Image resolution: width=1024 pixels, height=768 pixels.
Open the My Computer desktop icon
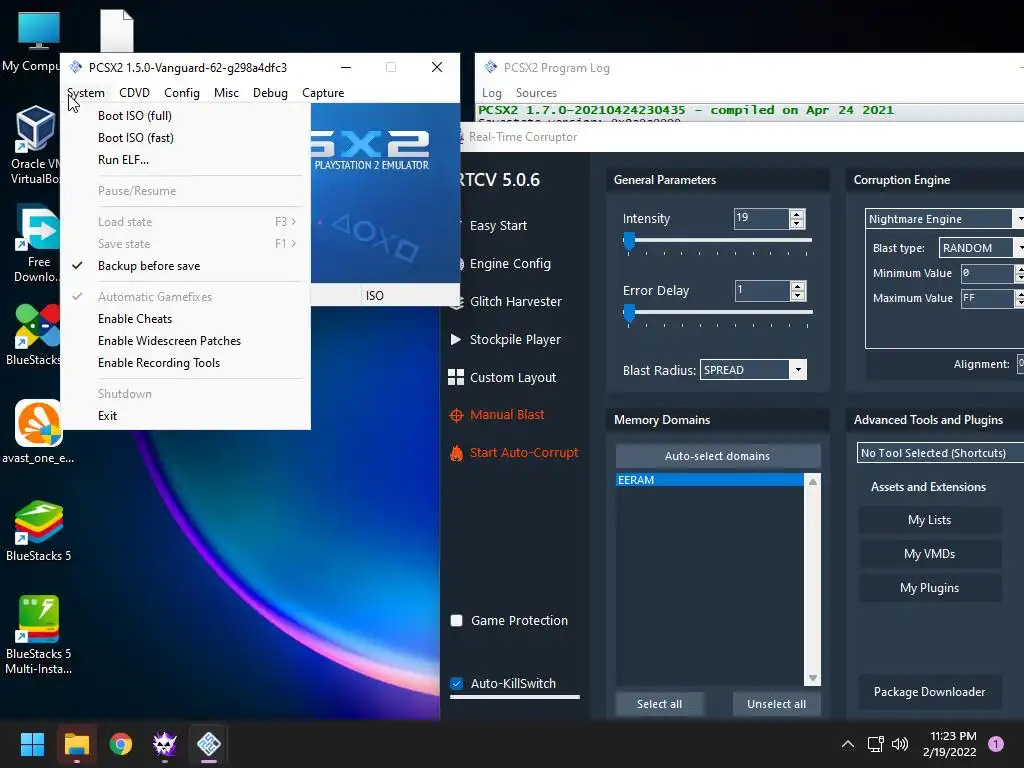click(38, 40)
